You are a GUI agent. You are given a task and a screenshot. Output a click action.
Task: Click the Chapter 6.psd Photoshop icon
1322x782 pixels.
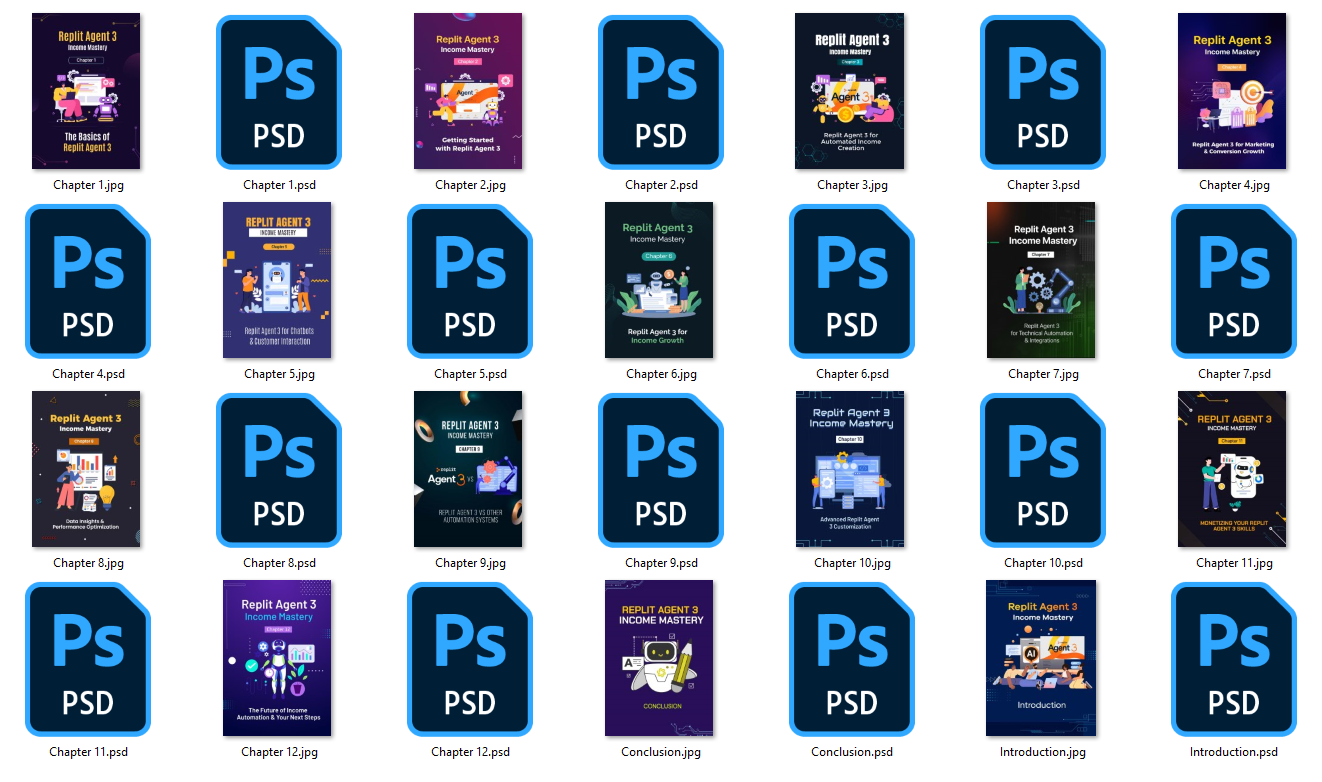click(852, 281)
